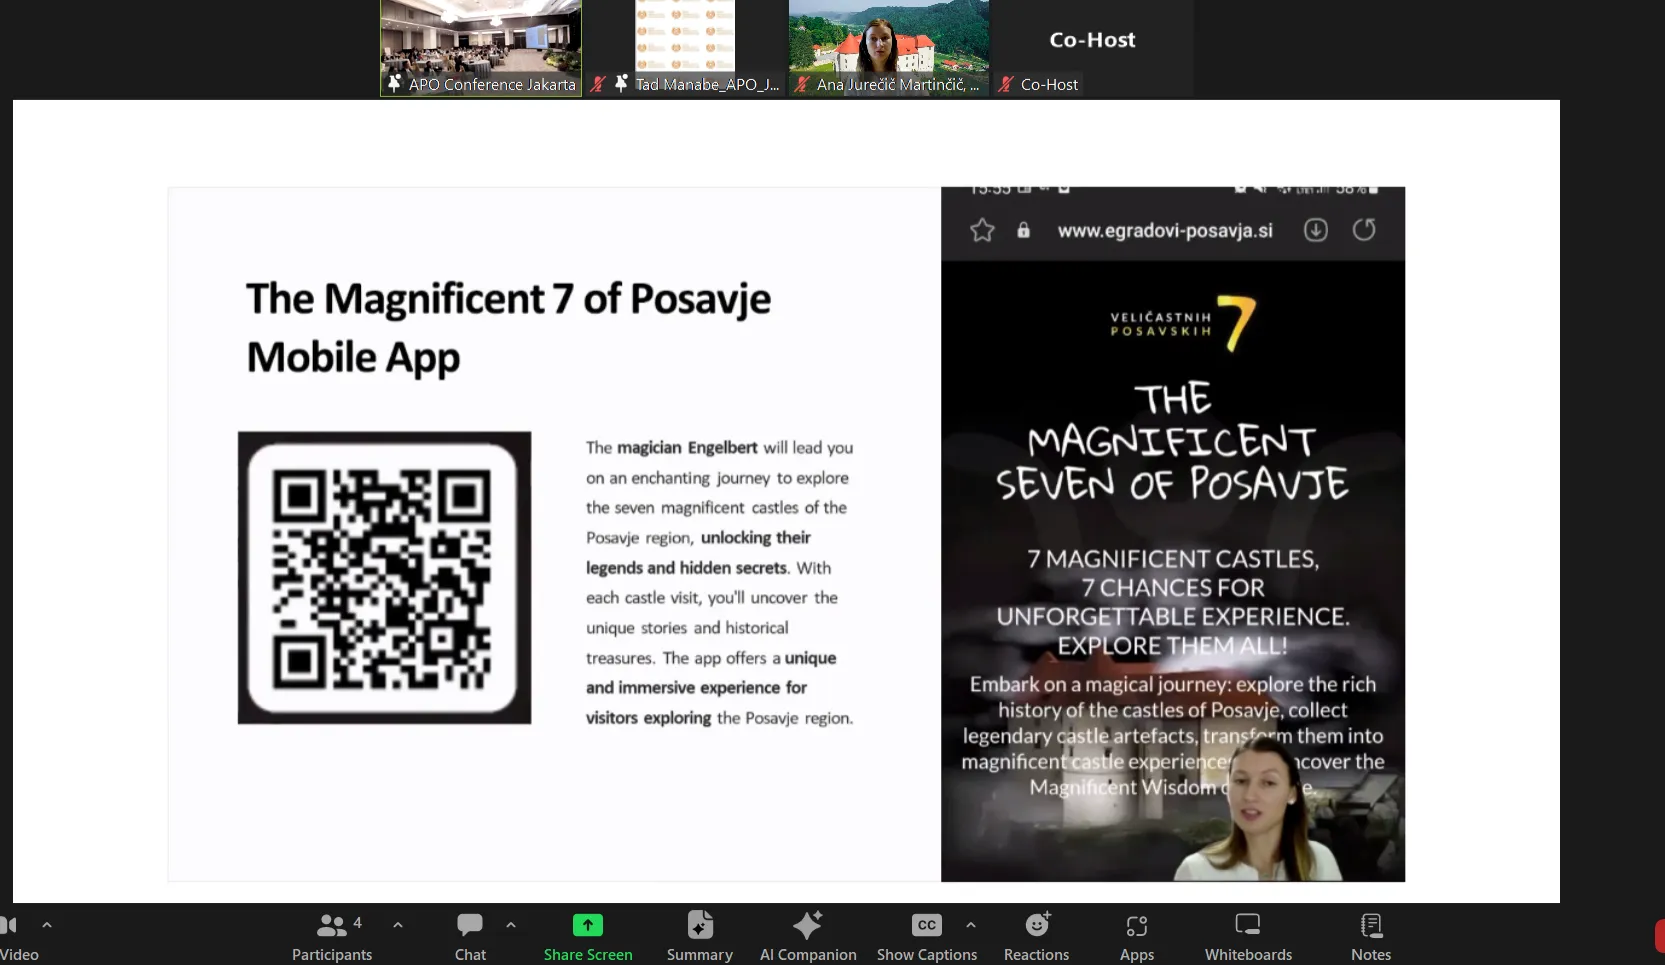
Task: Expand the Participants options chevron
Action: pos(398,925)
